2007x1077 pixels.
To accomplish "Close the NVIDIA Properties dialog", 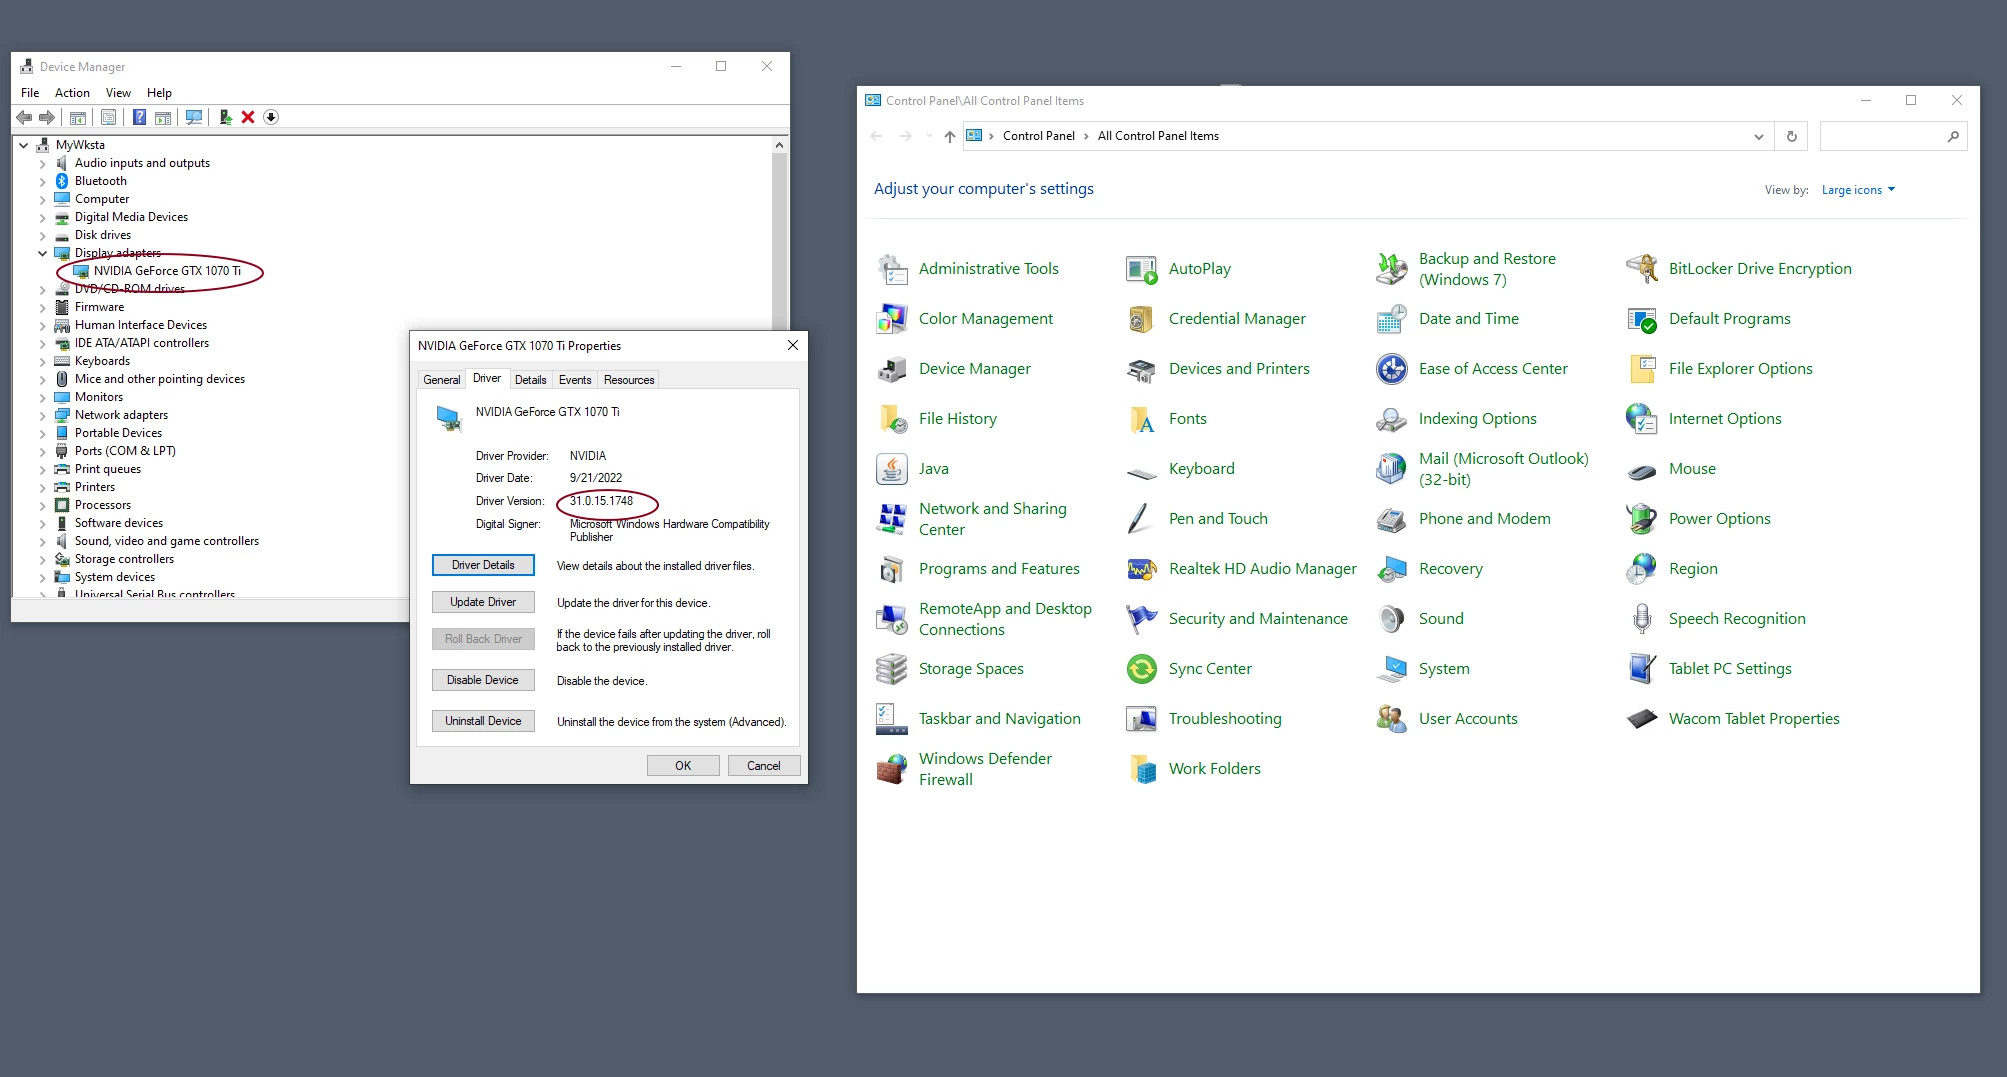I will 793,345.
